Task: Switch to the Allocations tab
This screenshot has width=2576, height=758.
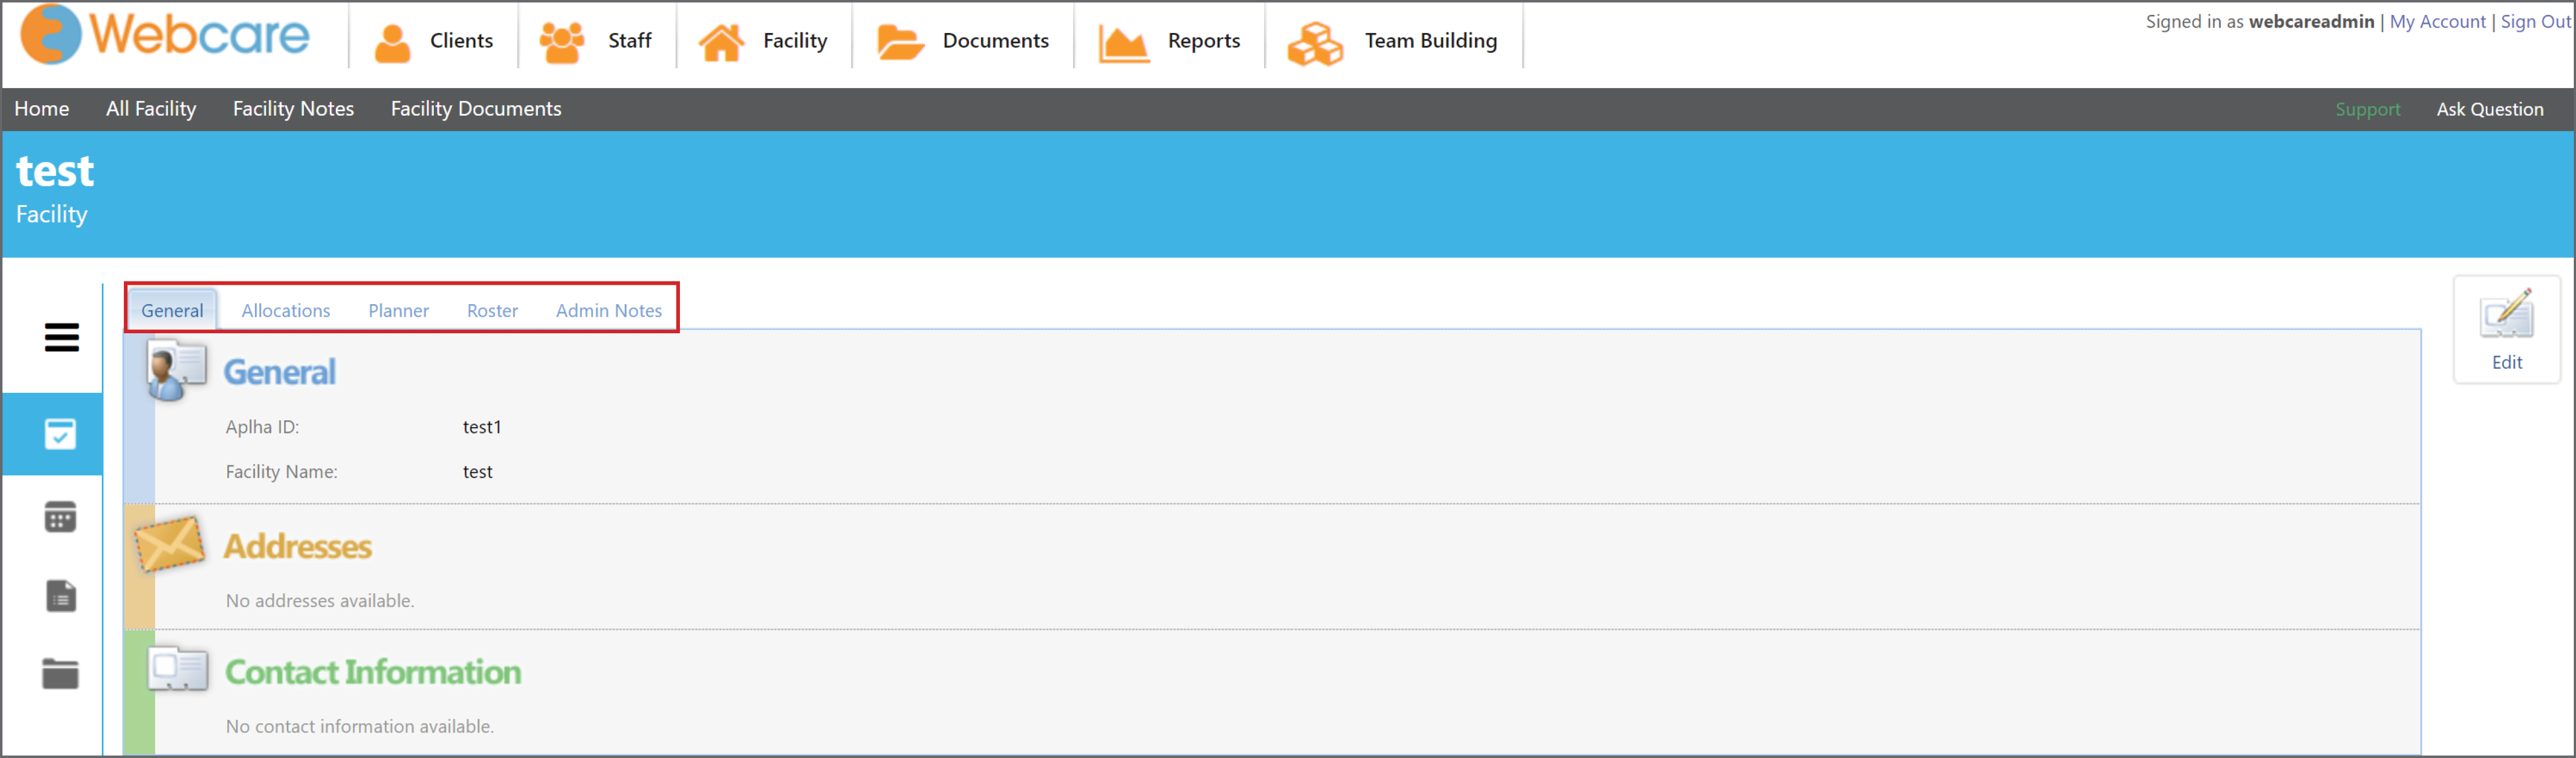Action: point(285,310)
